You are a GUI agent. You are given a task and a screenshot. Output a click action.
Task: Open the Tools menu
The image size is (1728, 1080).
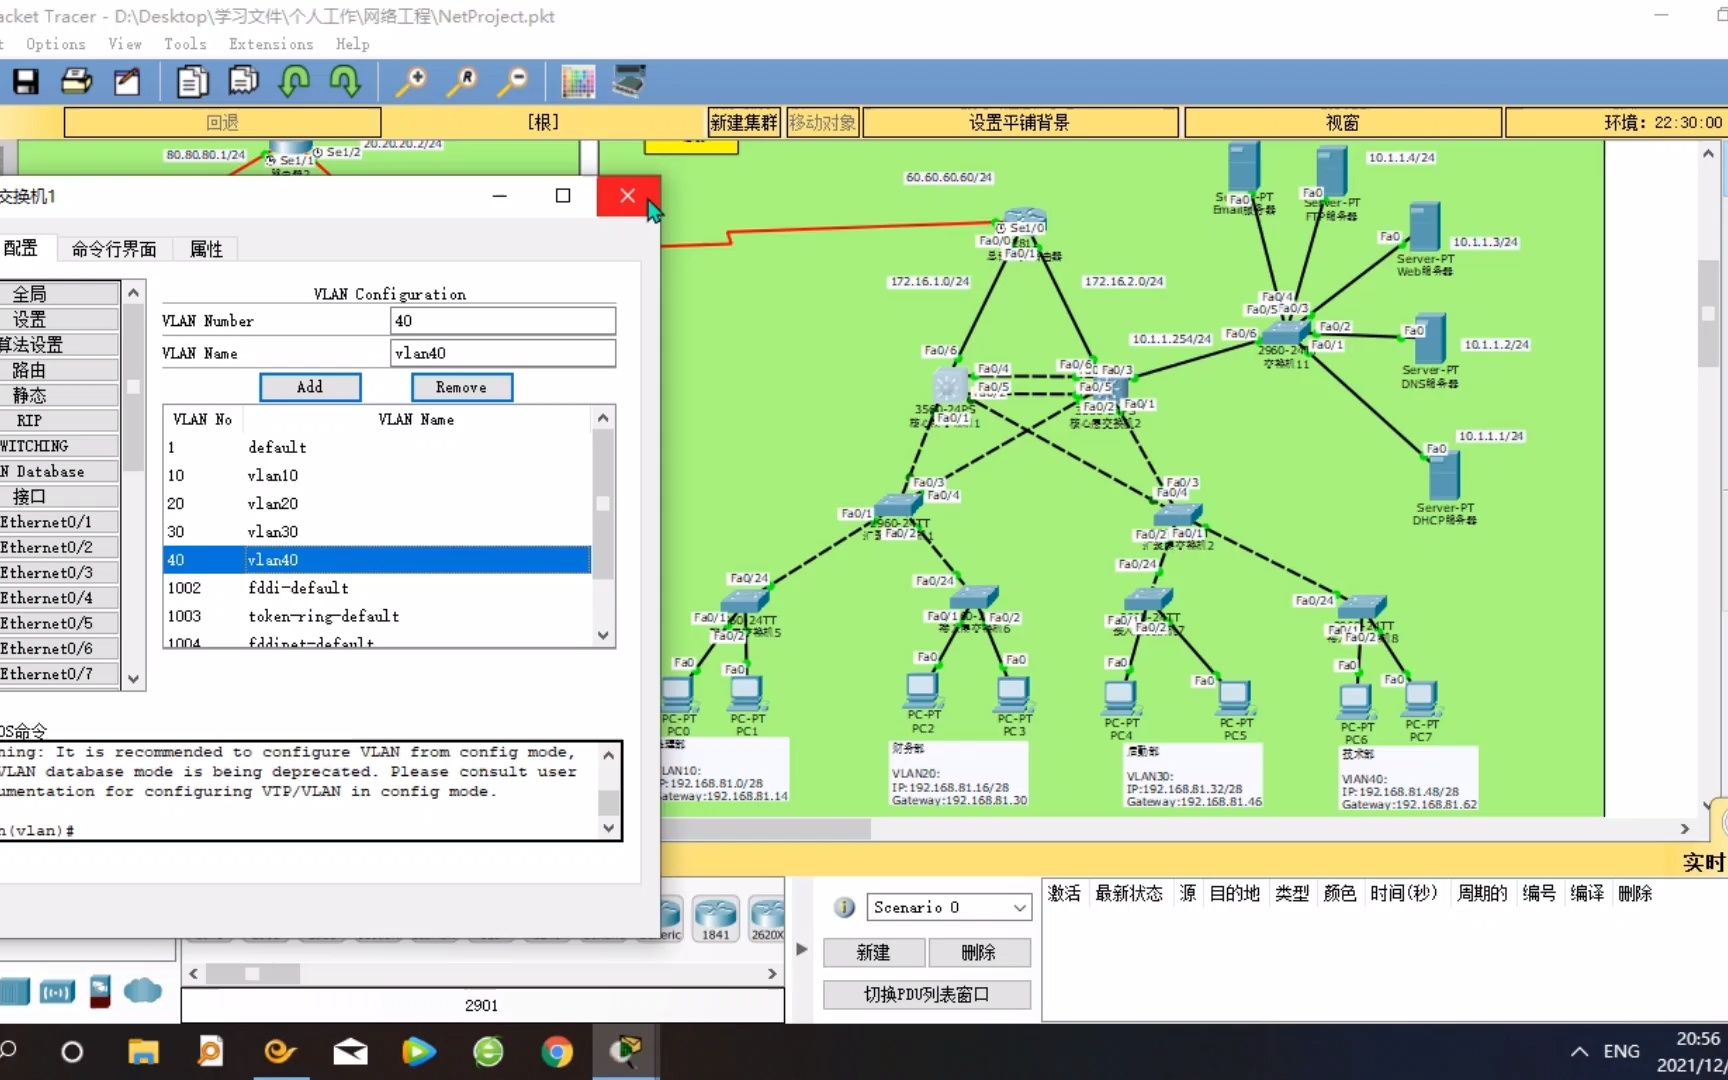(185, 44)
